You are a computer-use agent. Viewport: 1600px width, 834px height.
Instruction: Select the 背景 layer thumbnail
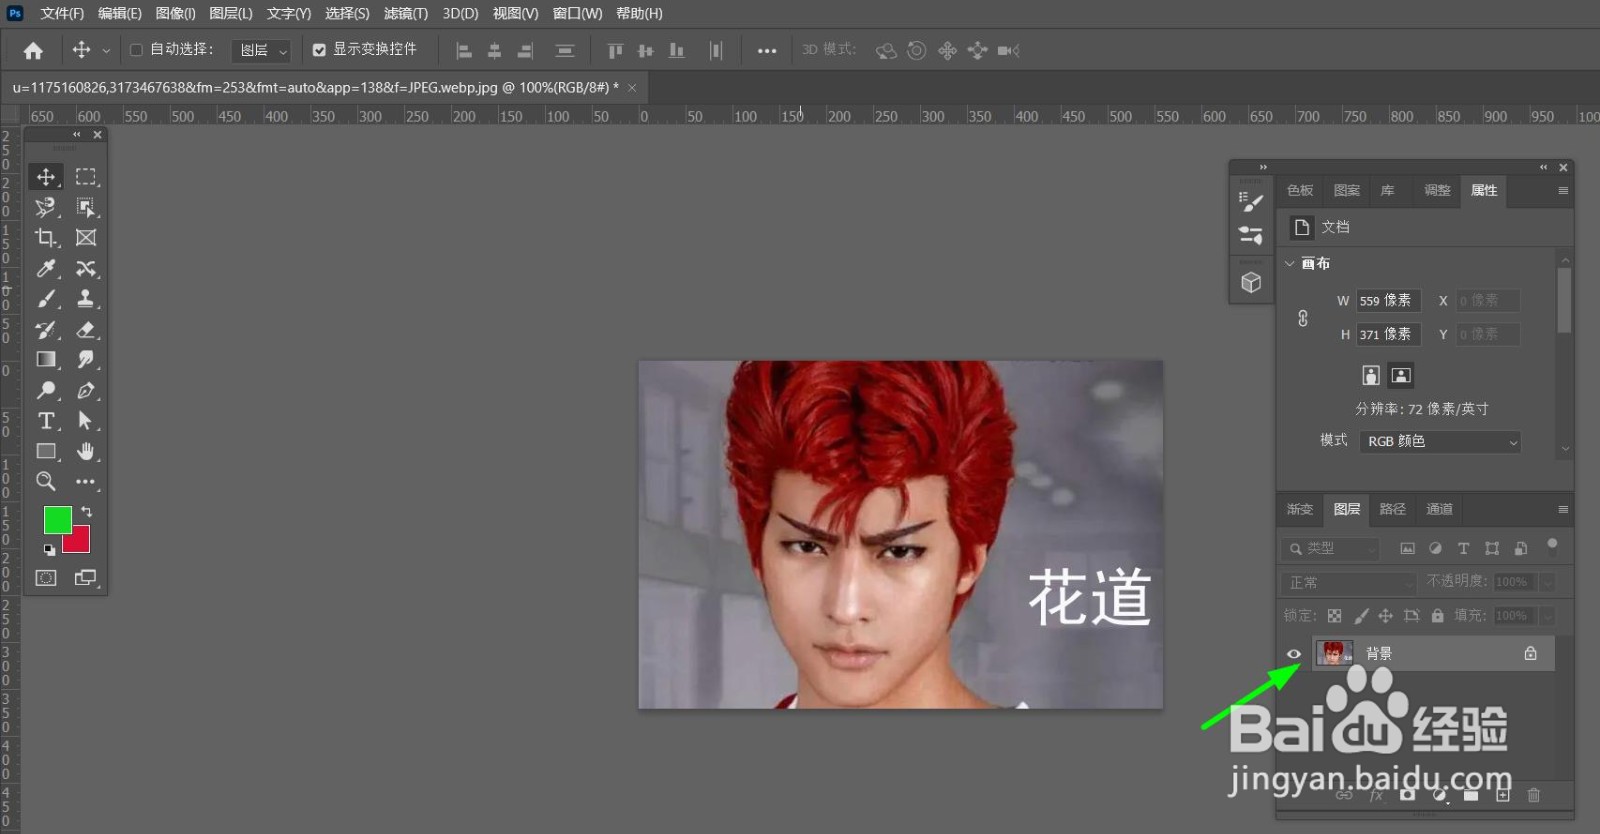point(1334,653)
